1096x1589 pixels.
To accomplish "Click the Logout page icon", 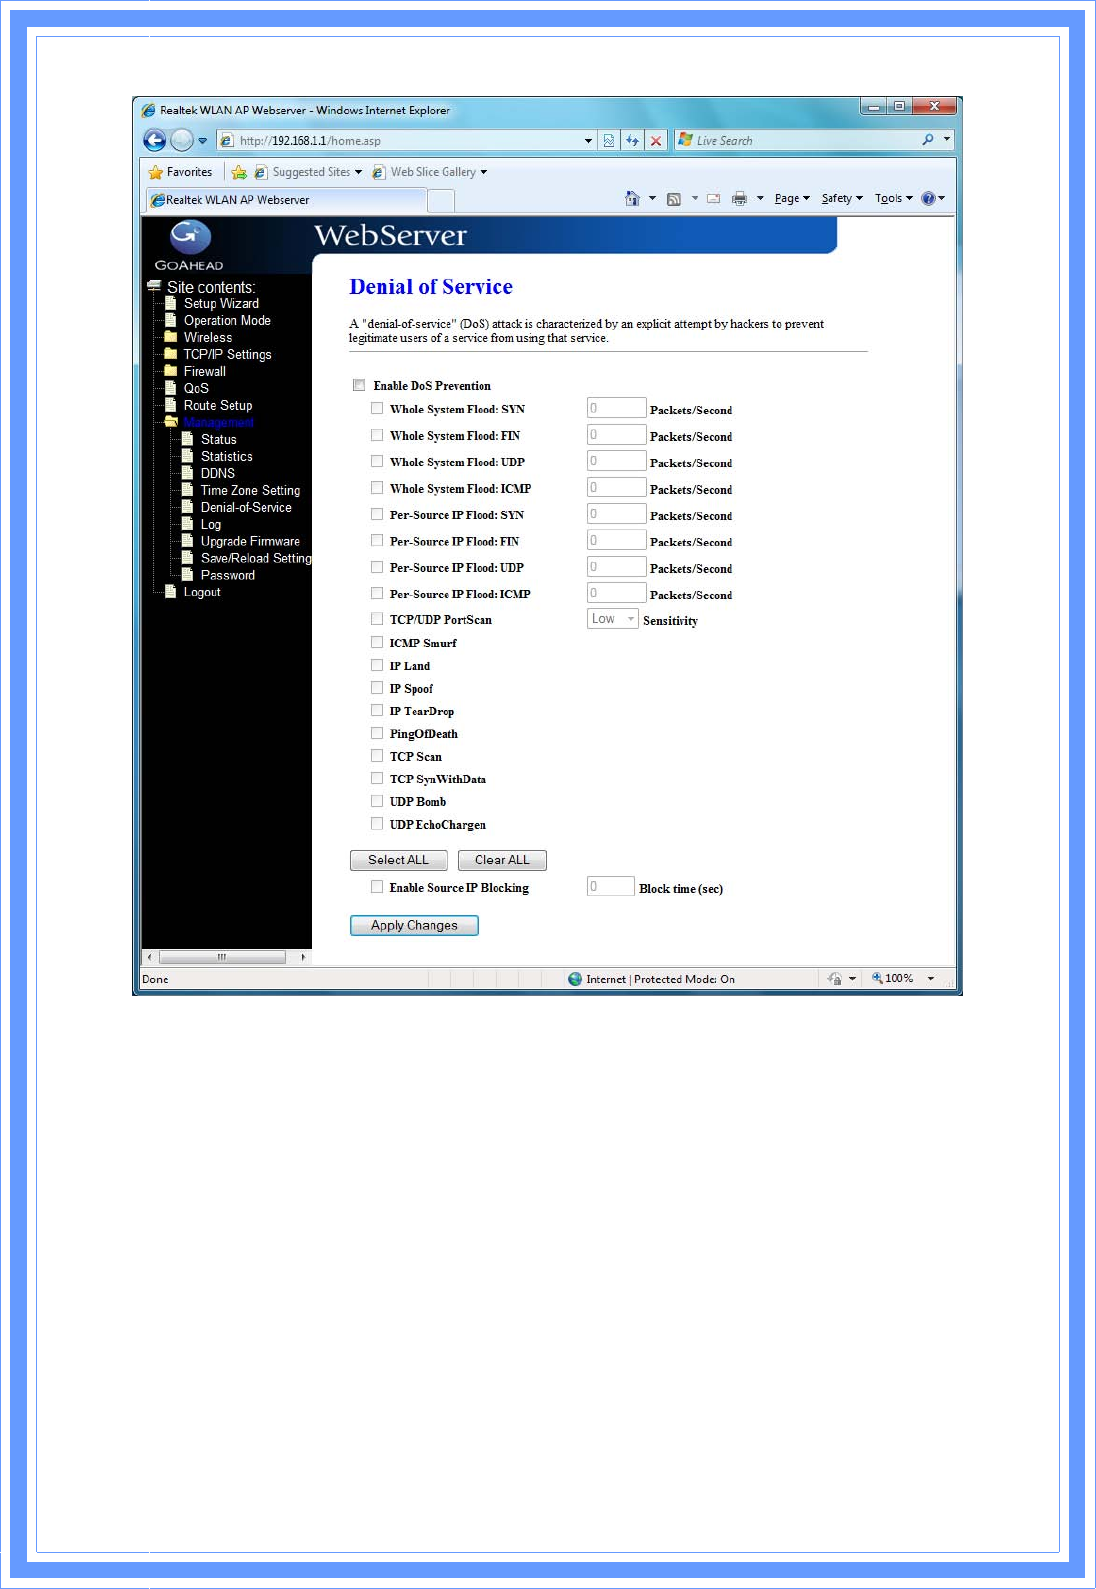I will coord(171,592).
